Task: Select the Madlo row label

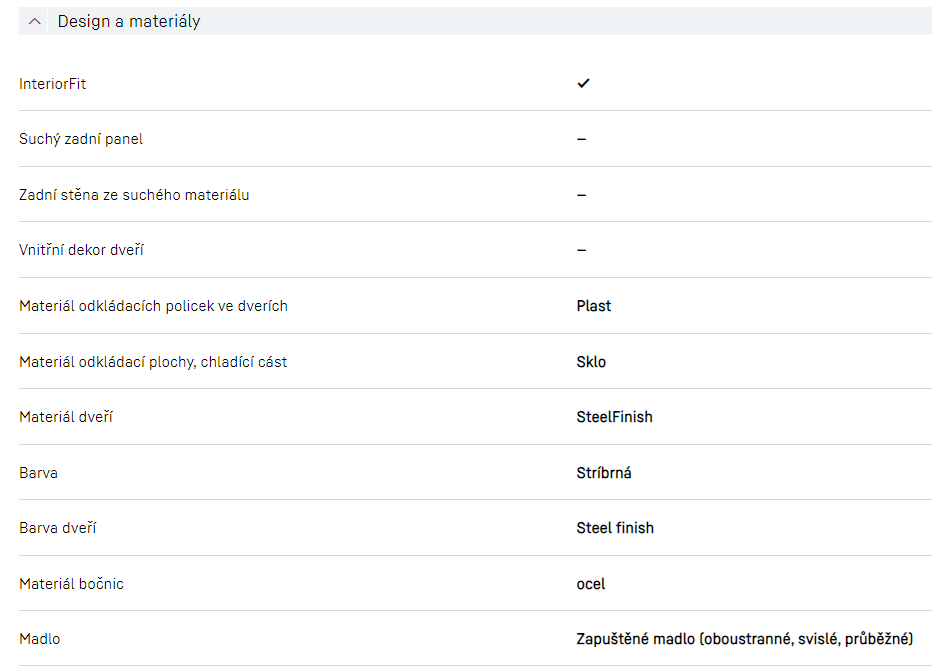Action: [40, 639]
